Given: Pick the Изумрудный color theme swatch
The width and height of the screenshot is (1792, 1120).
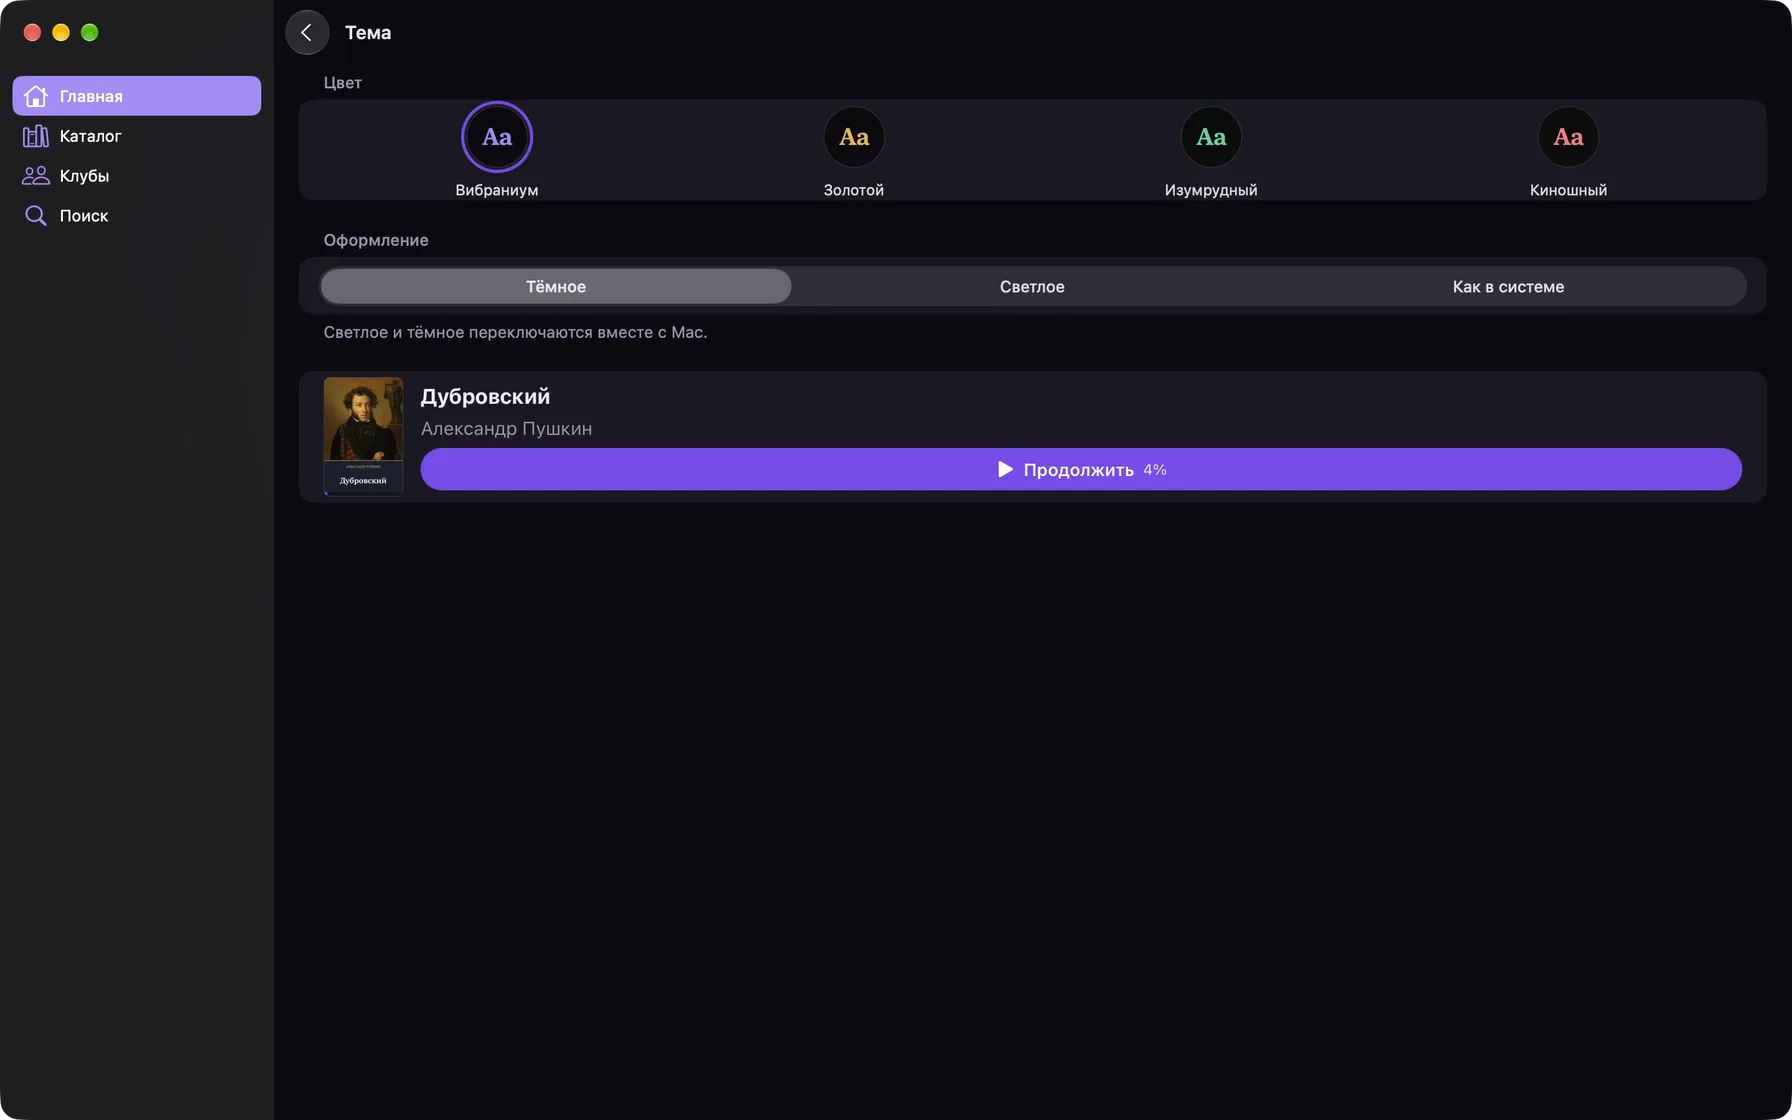Looking at the screenshot, I should point(1211,137).
